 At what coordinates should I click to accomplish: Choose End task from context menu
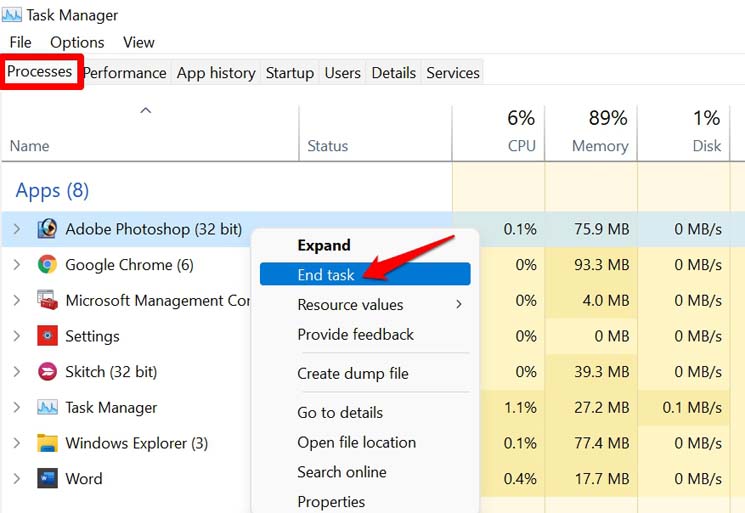(326, 274)
